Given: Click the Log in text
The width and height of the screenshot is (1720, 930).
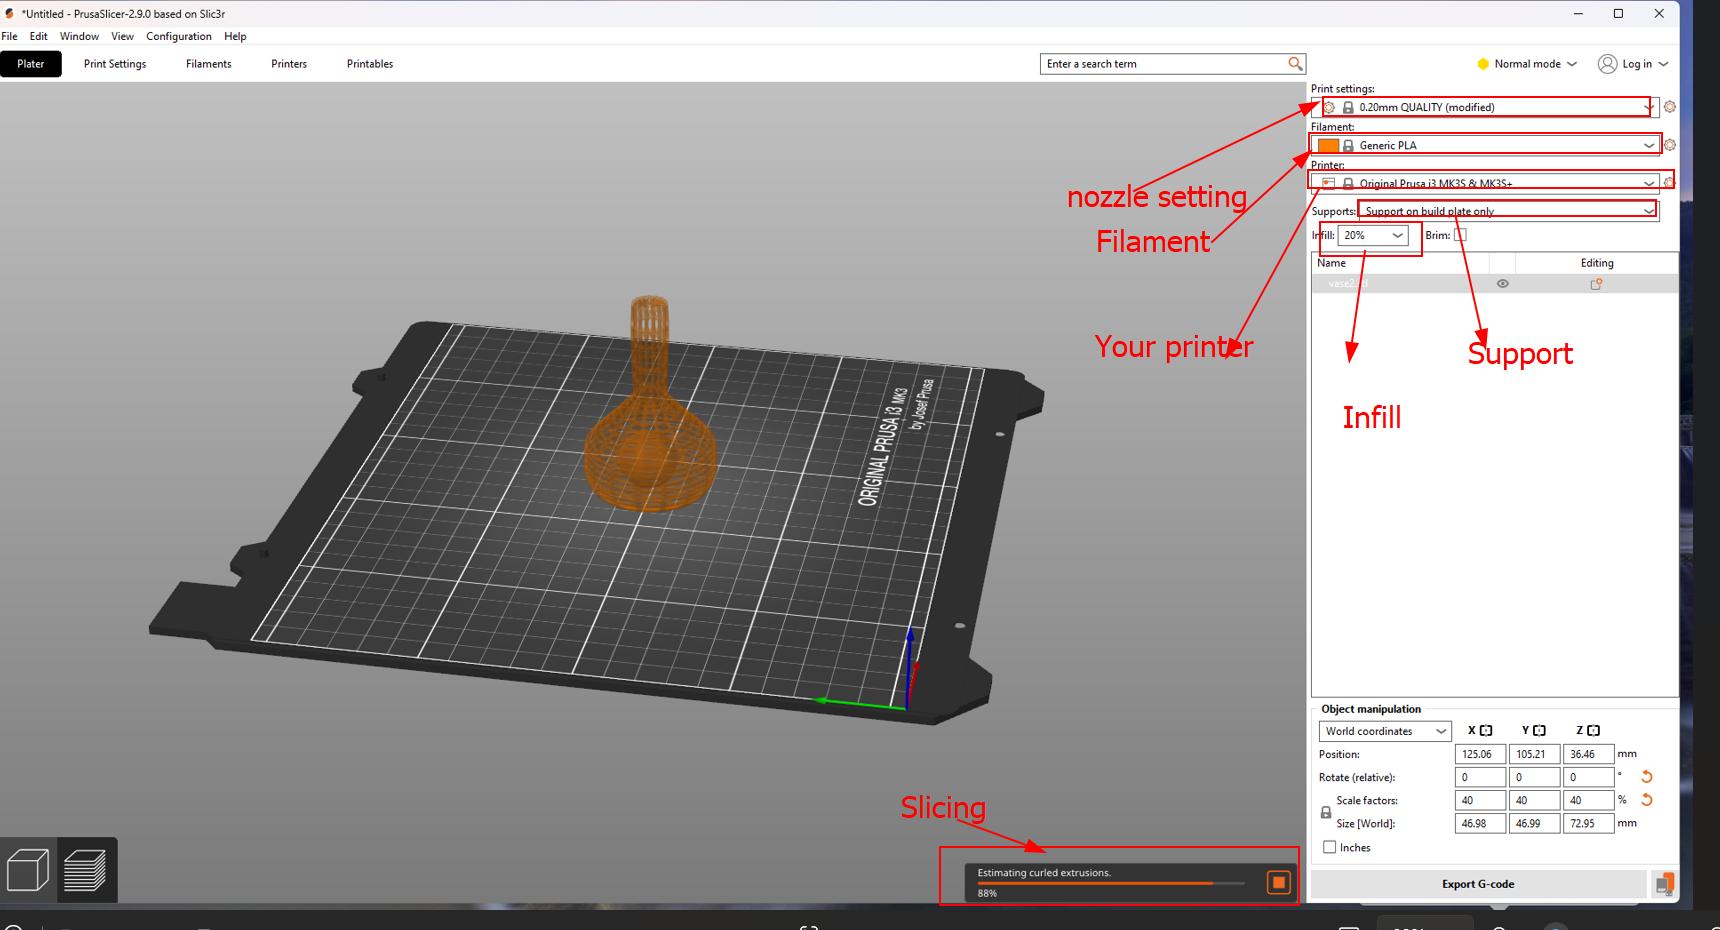Looking at the screenshot, I should (x=1637, y=64).
